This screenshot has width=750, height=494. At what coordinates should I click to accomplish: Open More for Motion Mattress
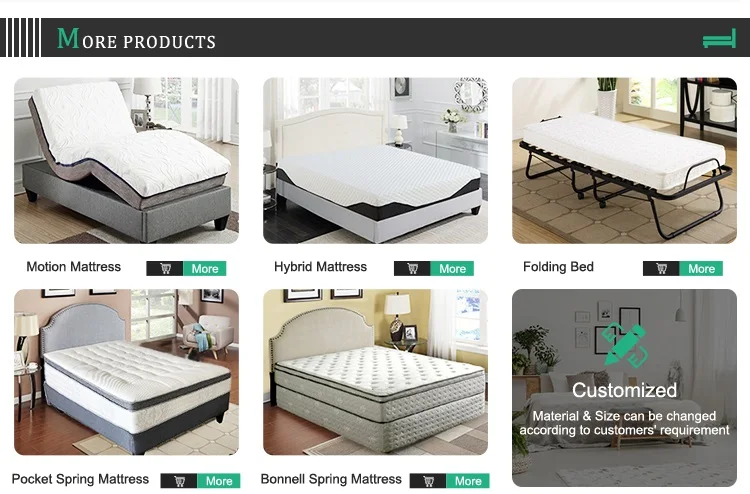point(205,268)
